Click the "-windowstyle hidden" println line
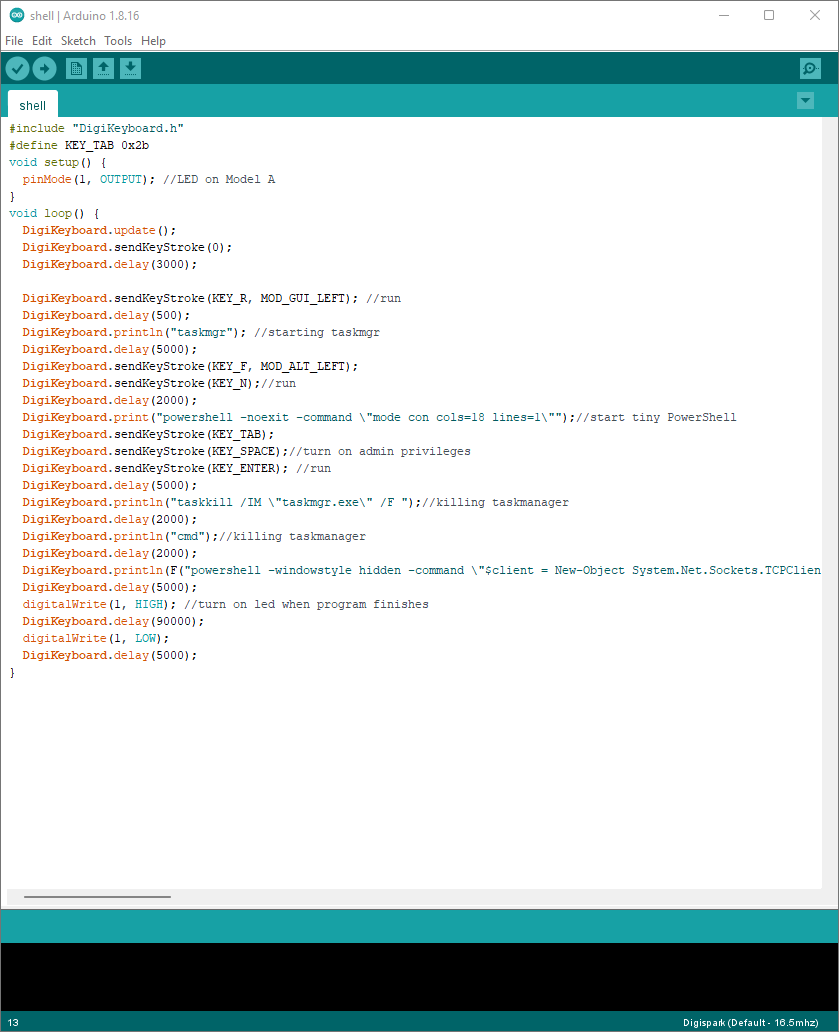 click(421, 571)
